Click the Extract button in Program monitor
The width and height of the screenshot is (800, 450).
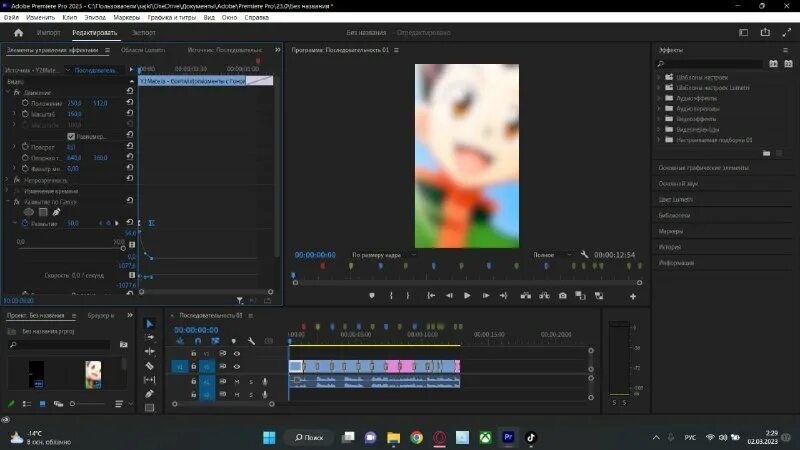(x=544, y=295)
